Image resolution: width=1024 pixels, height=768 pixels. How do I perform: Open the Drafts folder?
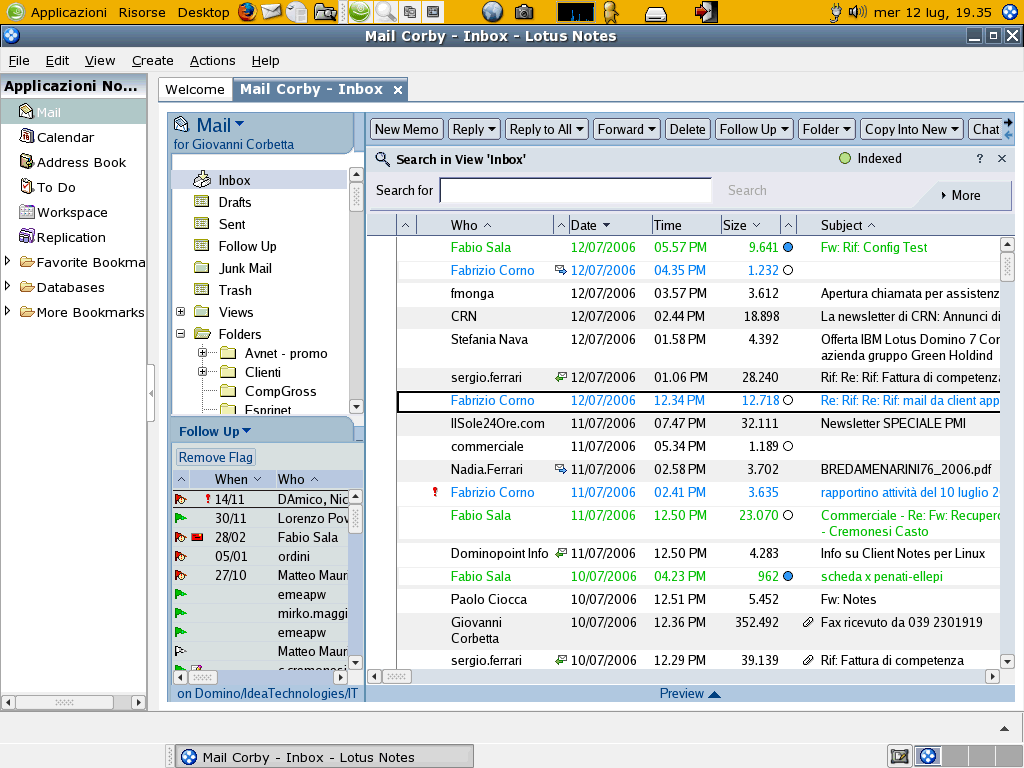tap(223, 202)
